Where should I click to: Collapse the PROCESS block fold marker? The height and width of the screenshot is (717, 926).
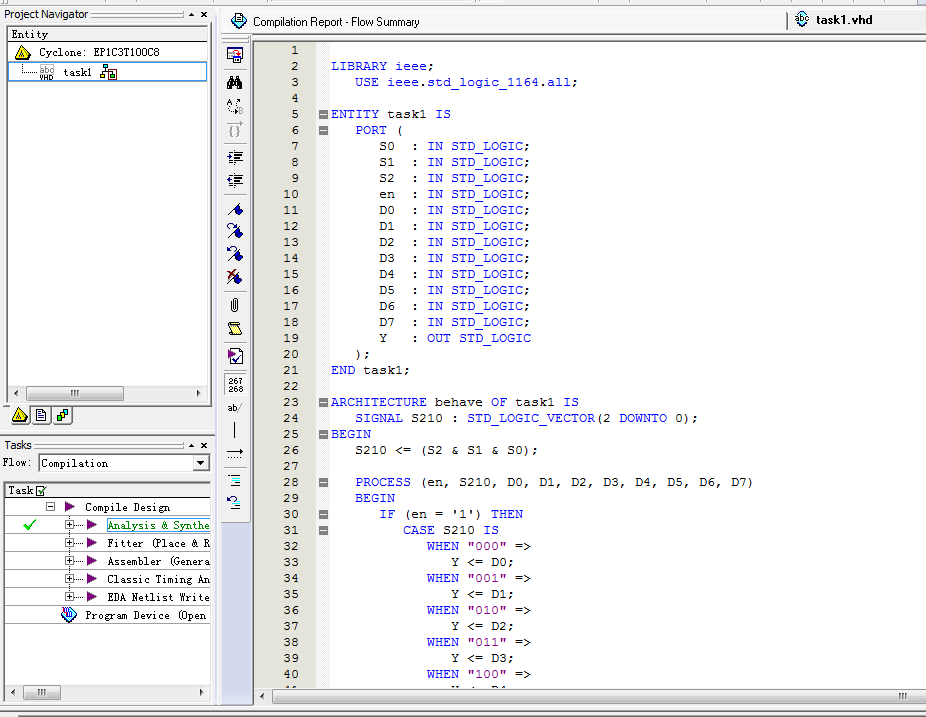pos(323,483)
